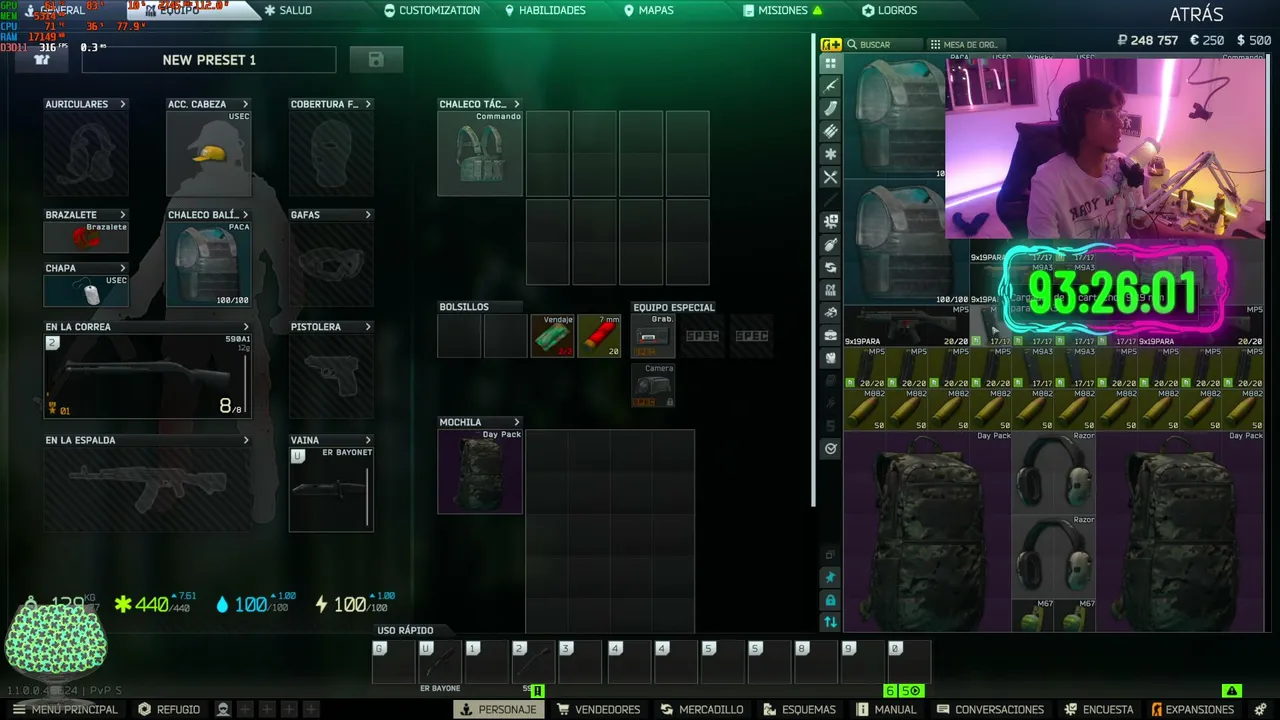This screenshot has height=720, width=1280.
Task: Toggle the stash pin icon
Action: point(830,577)
